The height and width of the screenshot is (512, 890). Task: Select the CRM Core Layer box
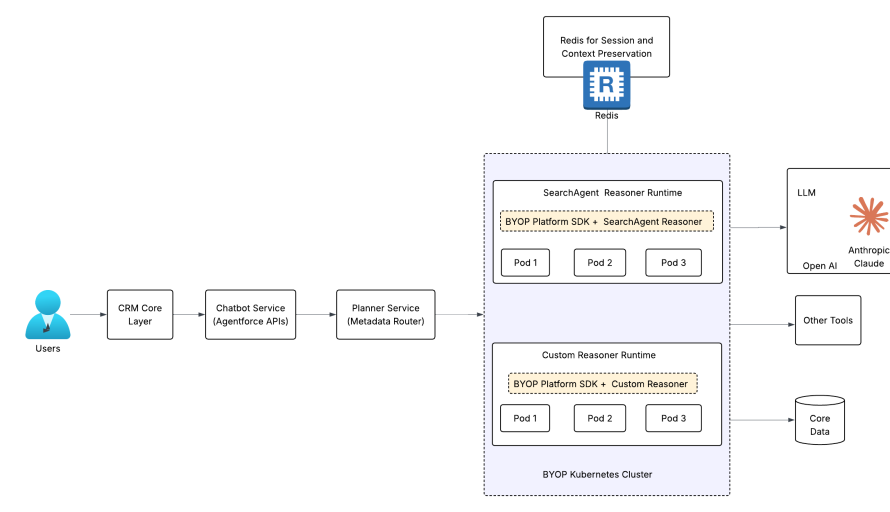(140, 314)
